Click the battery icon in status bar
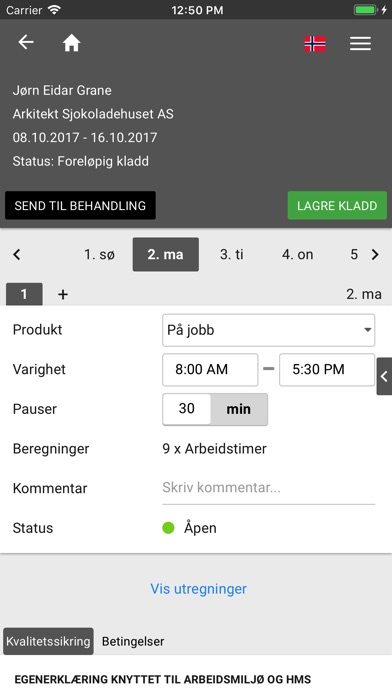 pyautogui.click(x=365, y=10)
